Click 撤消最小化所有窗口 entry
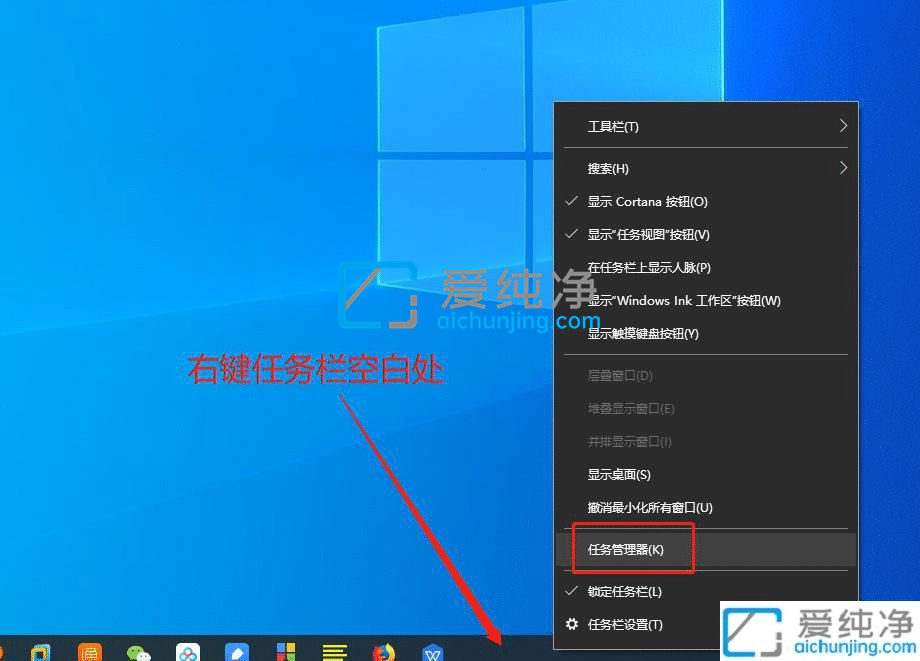The height and width of the screenshot is (661, 920). tap(648, 507)
